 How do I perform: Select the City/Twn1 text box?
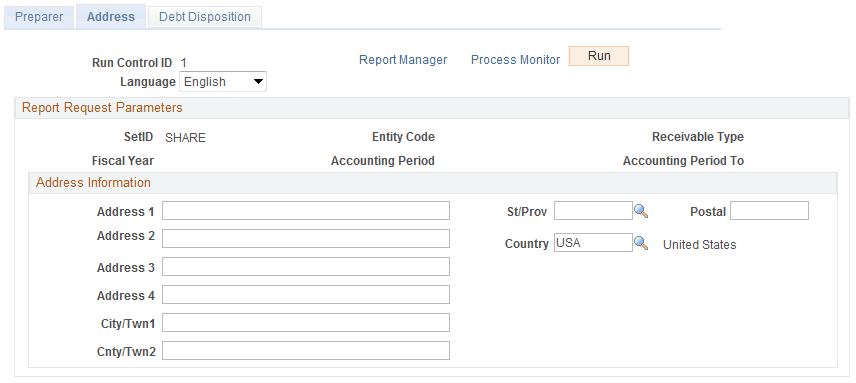click(x=306, y=322)
